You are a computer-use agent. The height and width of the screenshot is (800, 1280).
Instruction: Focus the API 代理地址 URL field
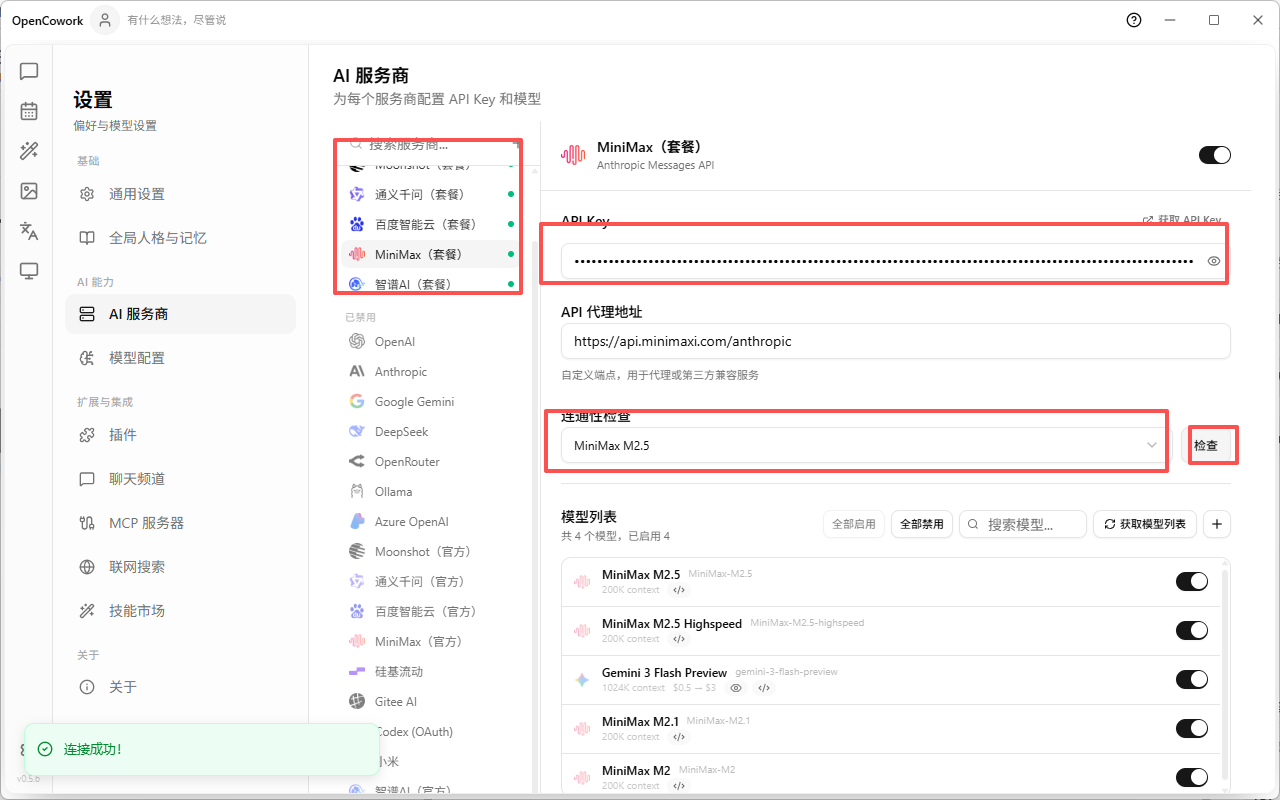(x=895, y=341)
